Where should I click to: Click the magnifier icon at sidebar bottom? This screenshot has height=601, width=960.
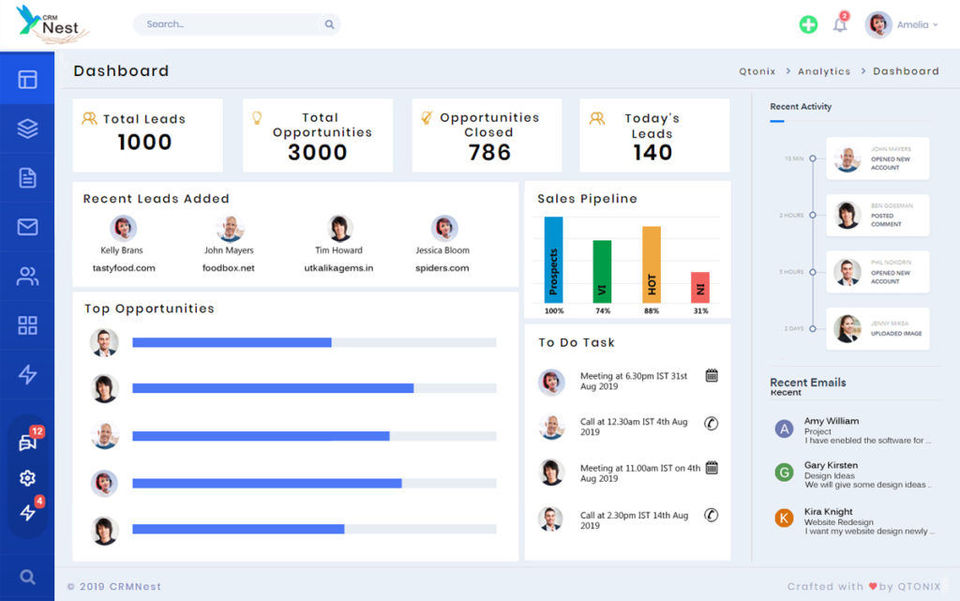click(x=28, y=577)
